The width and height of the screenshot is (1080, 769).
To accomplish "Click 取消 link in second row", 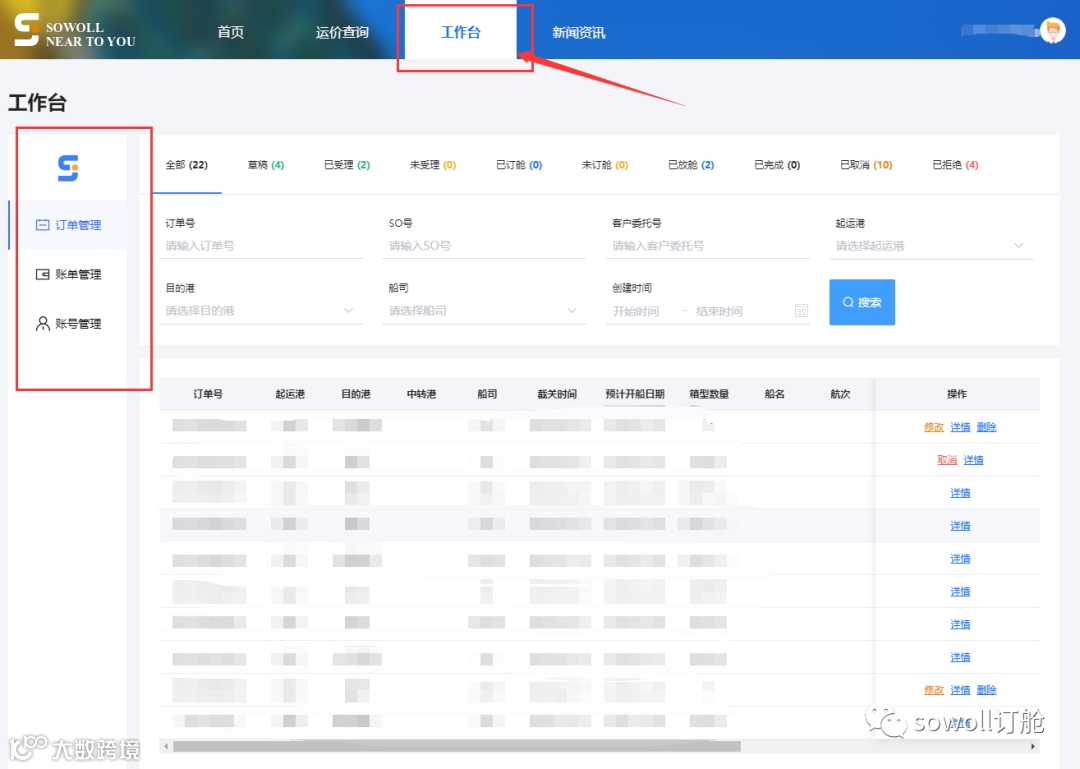I will [x=946, y=460].
